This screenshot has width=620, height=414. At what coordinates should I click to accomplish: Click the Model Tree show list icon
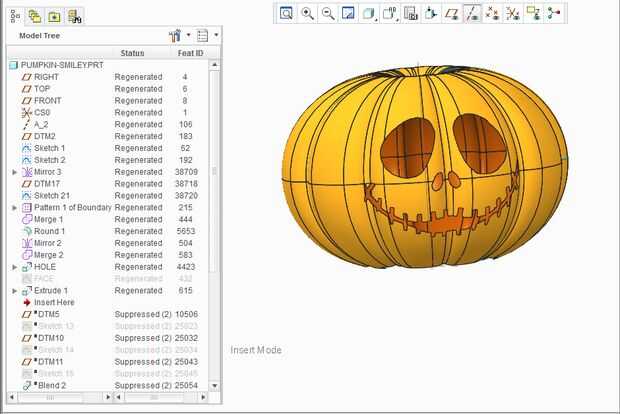tap(202, 36)
